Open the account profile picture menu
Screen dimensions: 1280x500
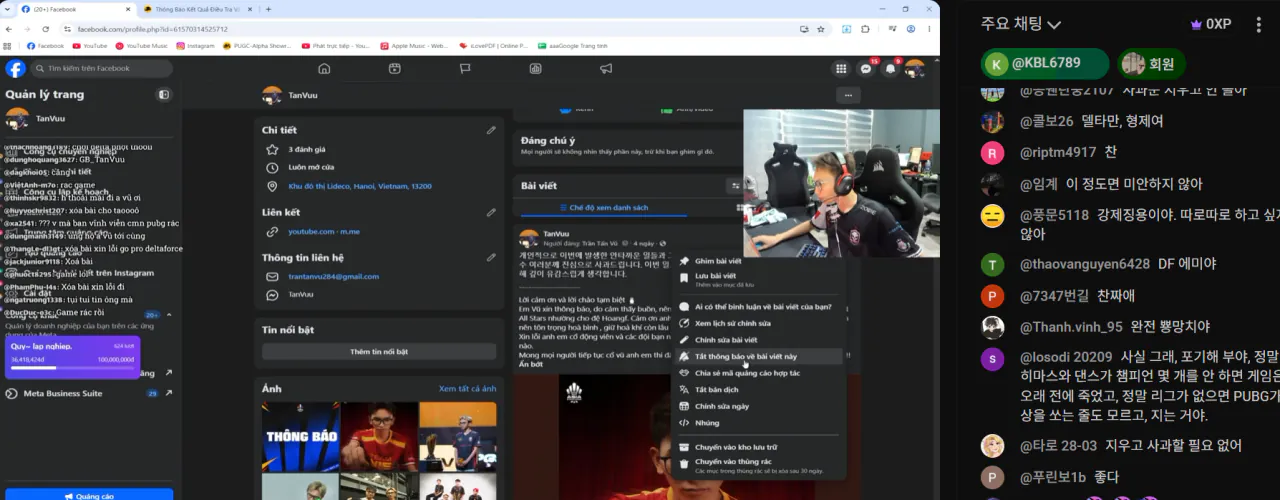915,69
